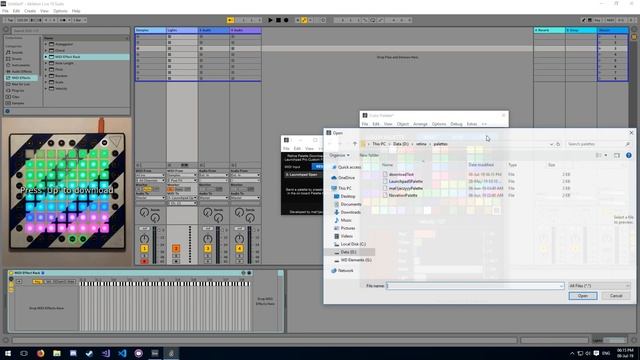This screenshot has width=640, height=360.
Task: Select Sounds category in Ableton browser
Action: [17, 52]
